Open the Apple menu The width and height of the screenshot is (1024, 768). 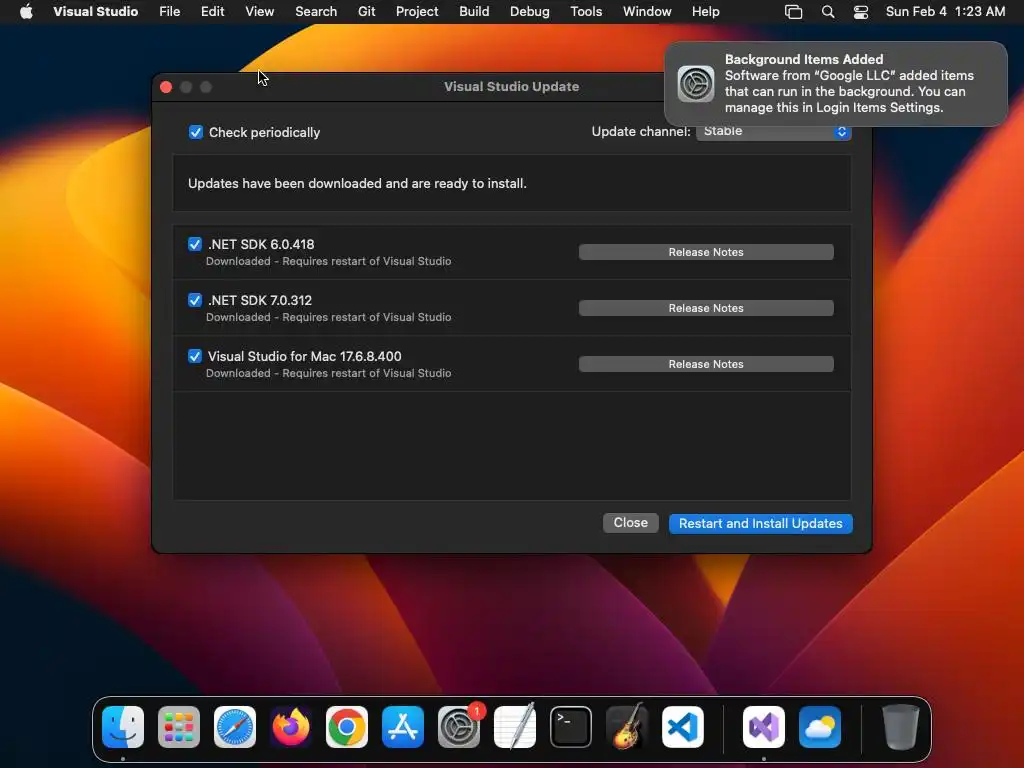(x=26, y=12)
